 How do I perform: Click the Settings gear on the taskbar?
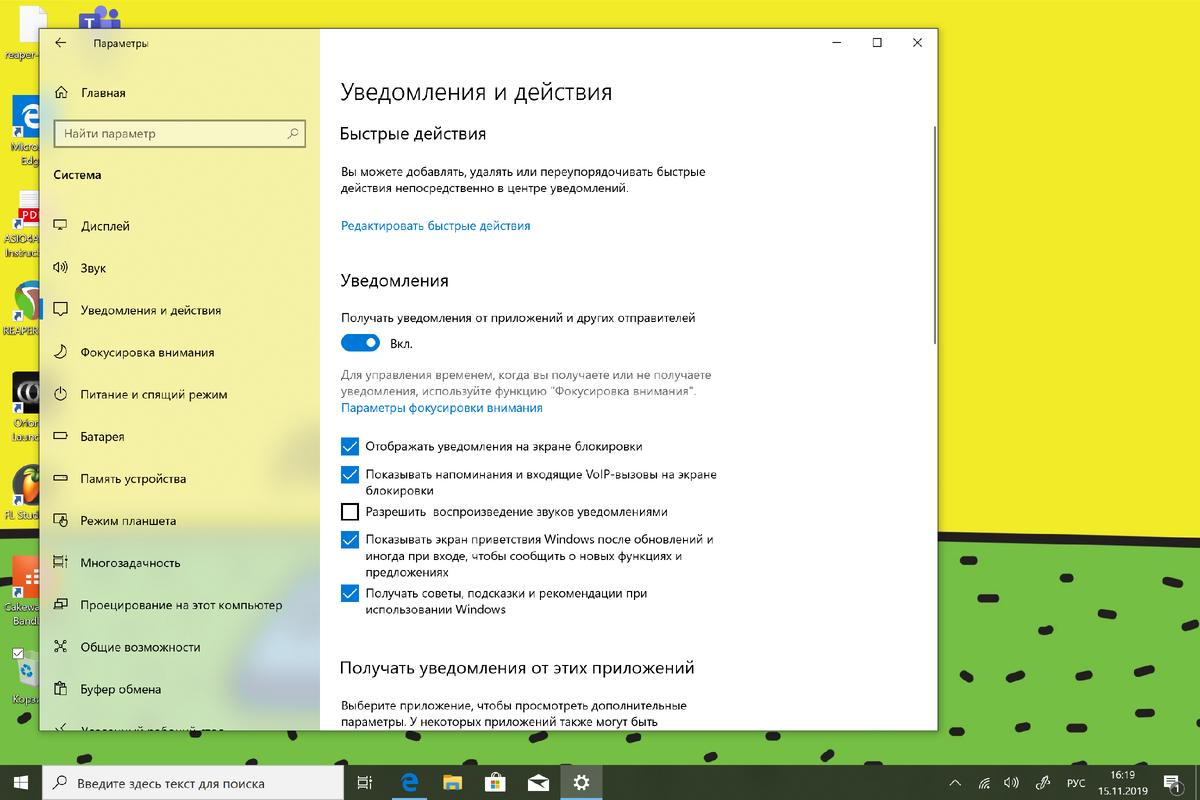coord(581,783)
